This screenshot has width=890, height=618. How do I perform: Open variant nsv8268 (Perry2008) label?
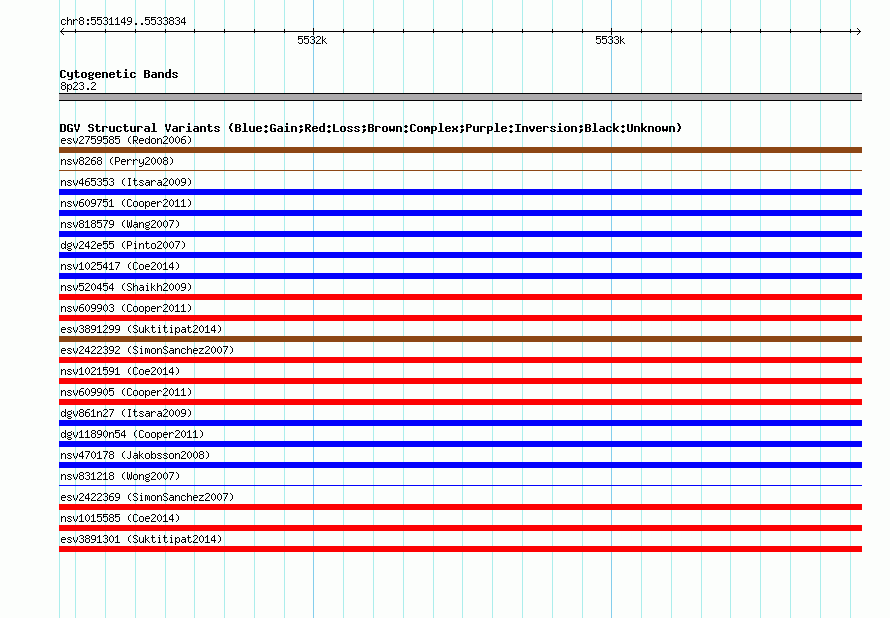(x=117, y=161)
